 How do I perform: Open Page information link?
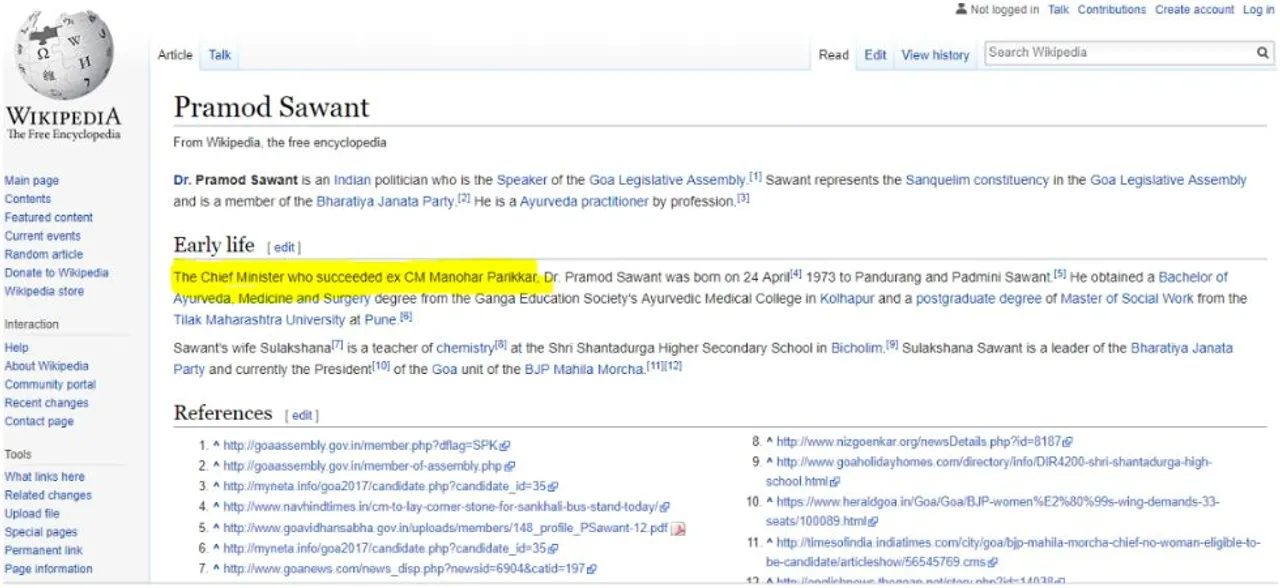click(48, 569)
